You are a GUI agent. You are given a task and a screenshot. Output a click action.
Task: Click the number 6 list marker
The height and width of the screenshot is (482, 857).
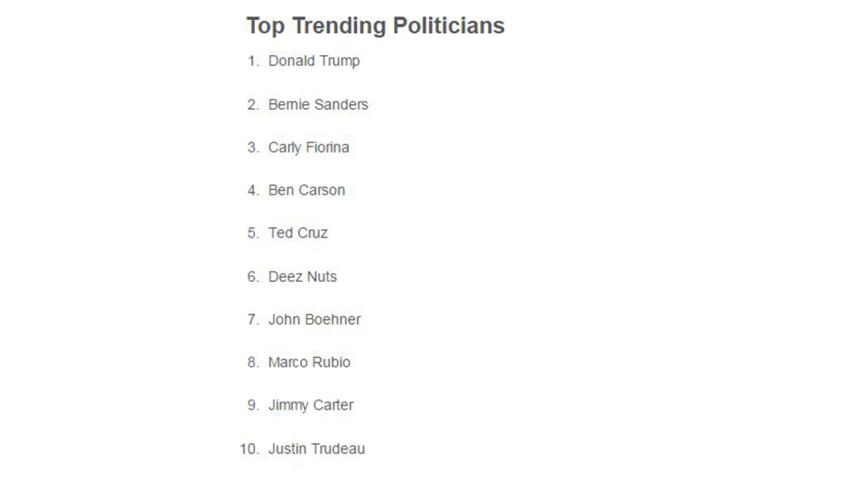pyautogui.click(x=253, y=276)
